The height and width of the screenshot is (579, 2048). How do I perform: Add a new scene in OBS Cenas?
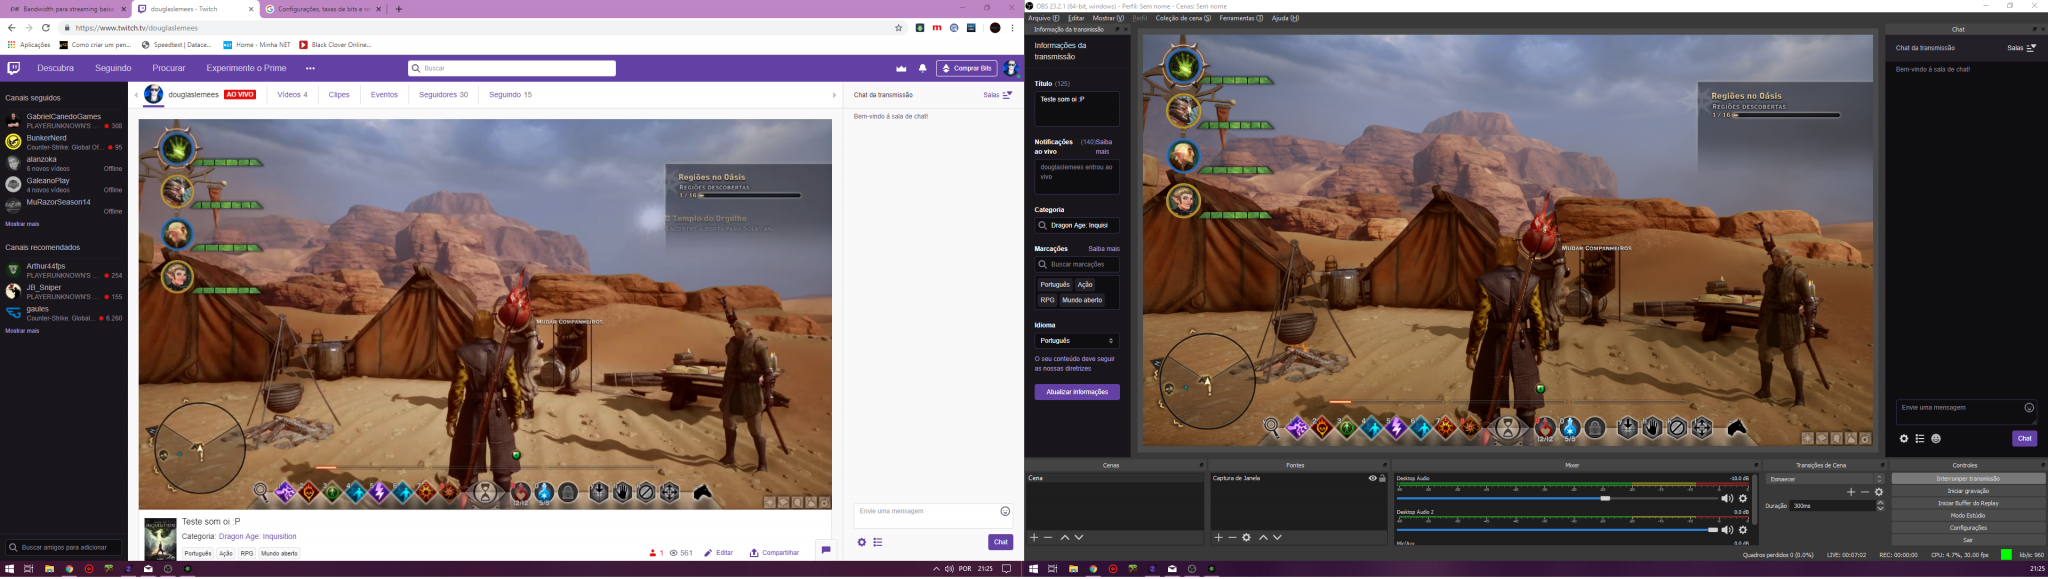[1034, 538]
